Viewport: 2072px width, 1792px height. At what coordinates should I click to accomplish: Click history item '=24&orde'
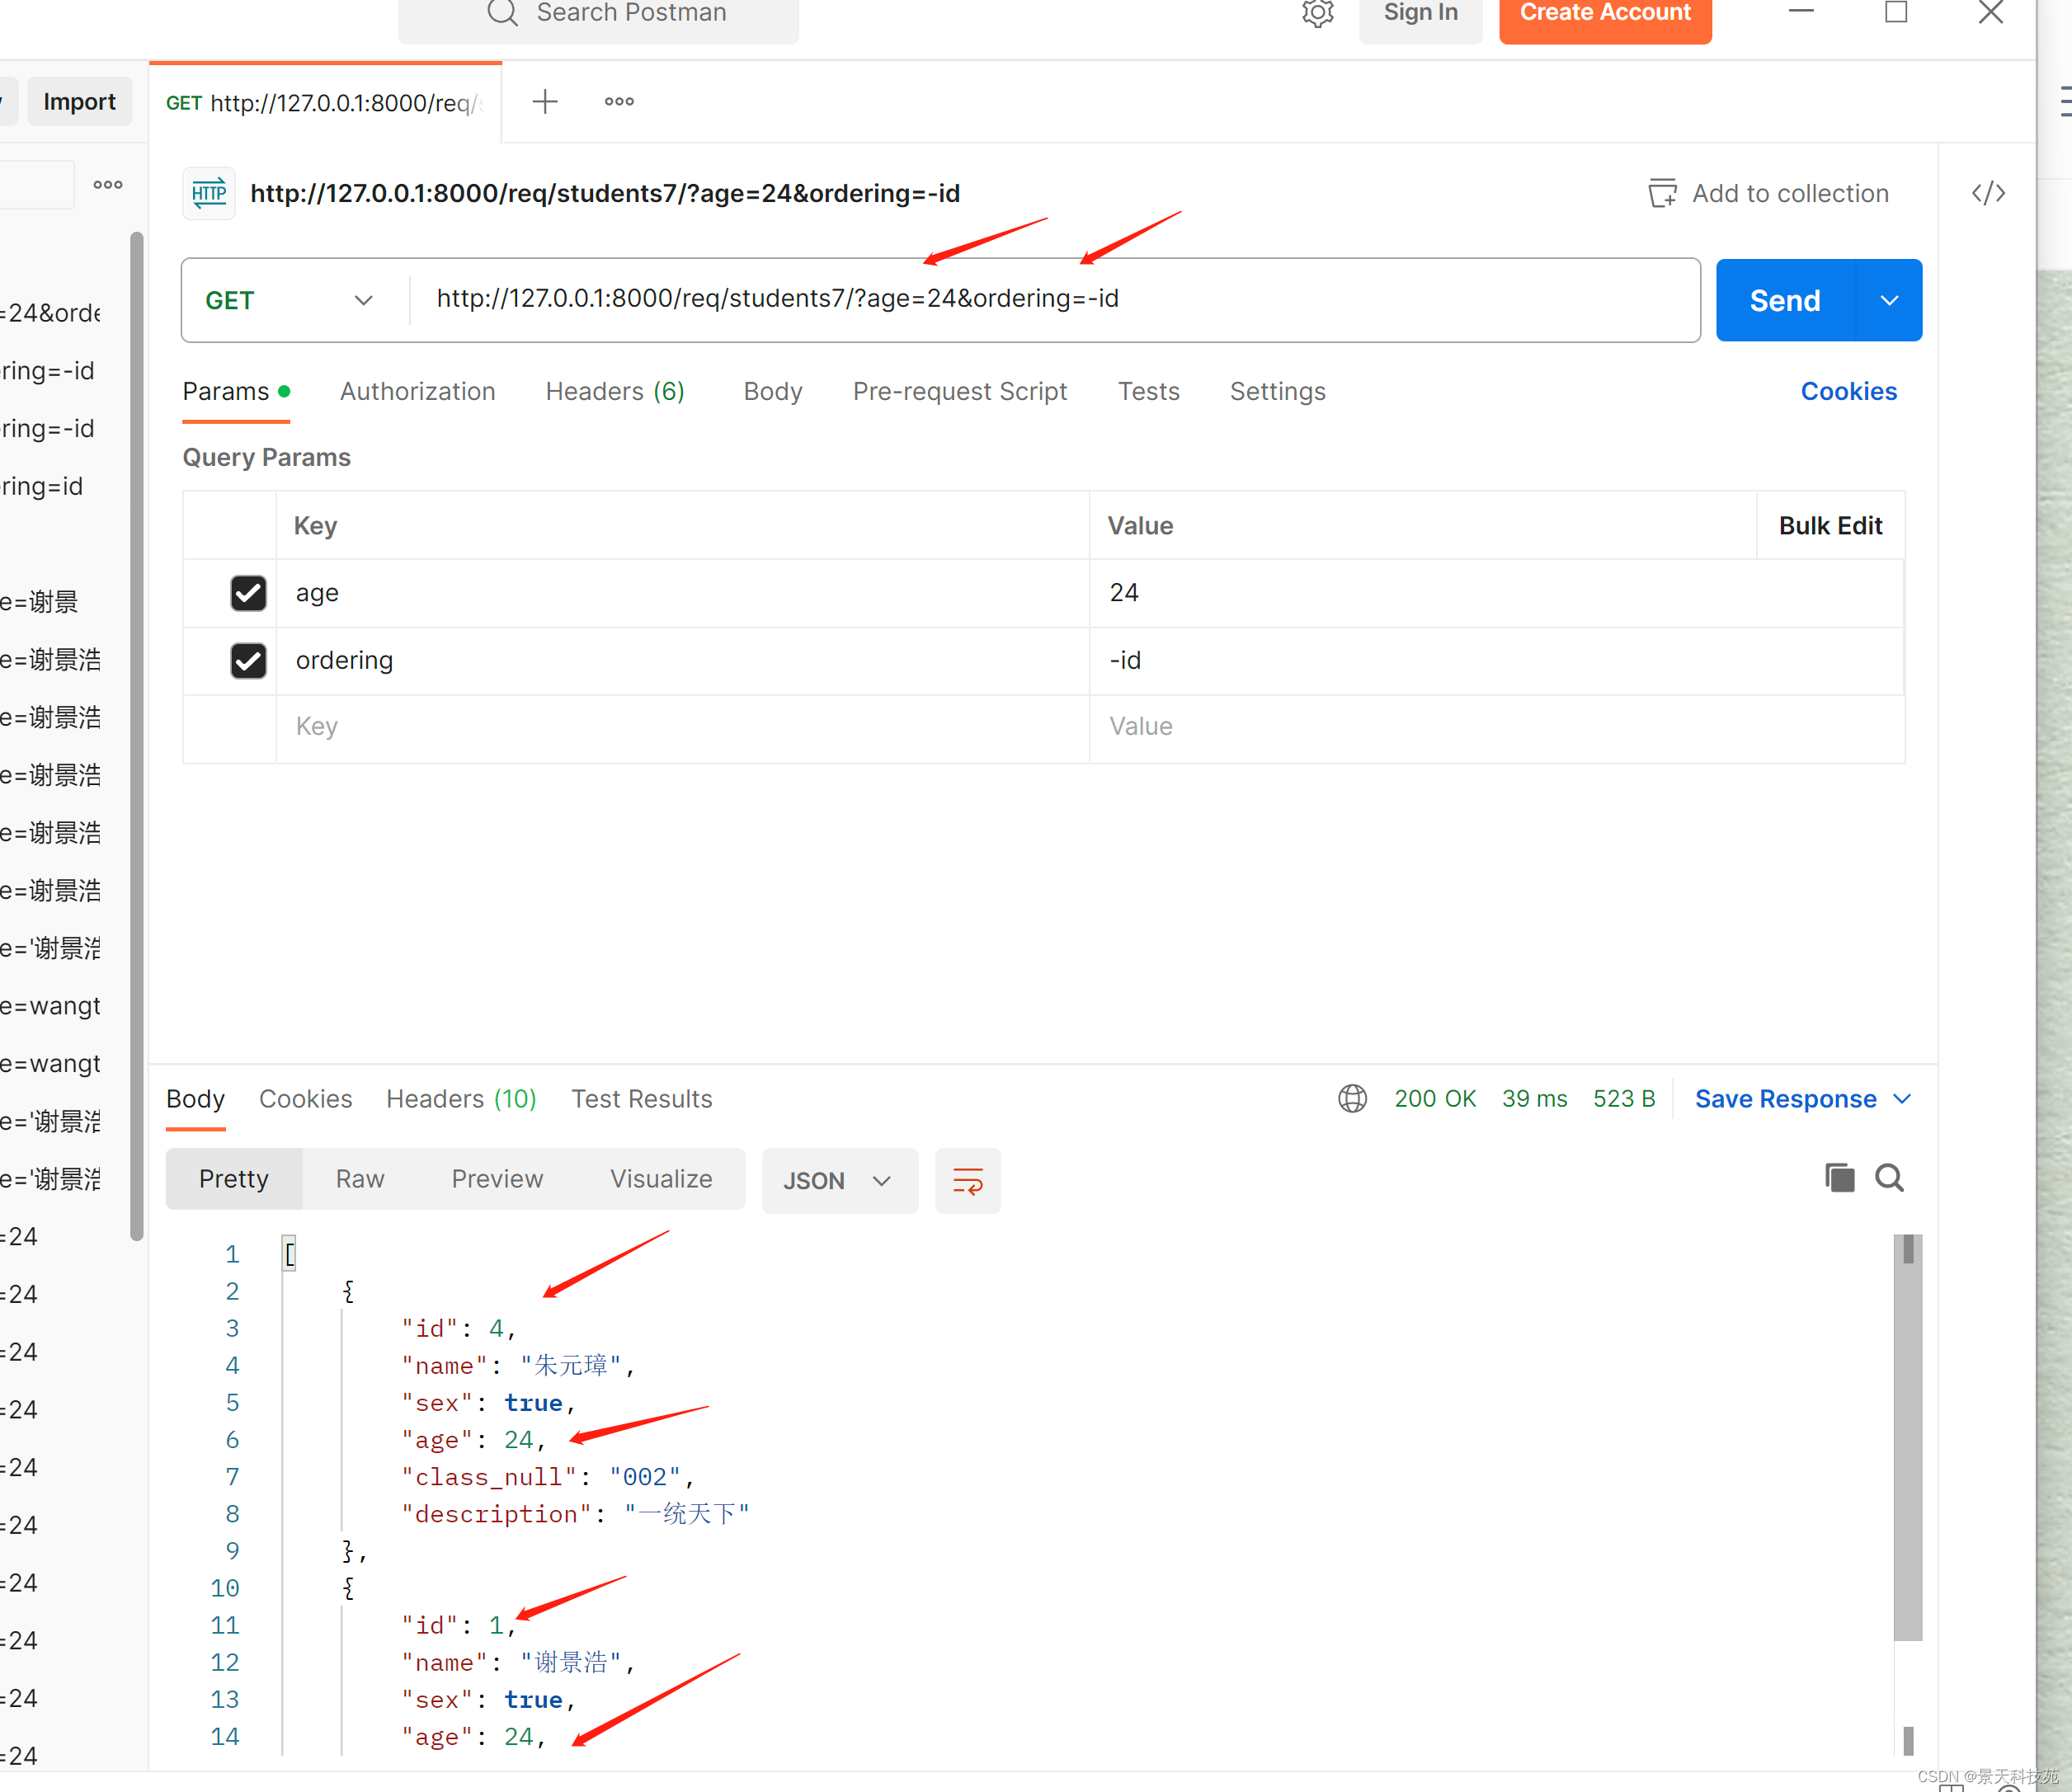coord(50,313)
